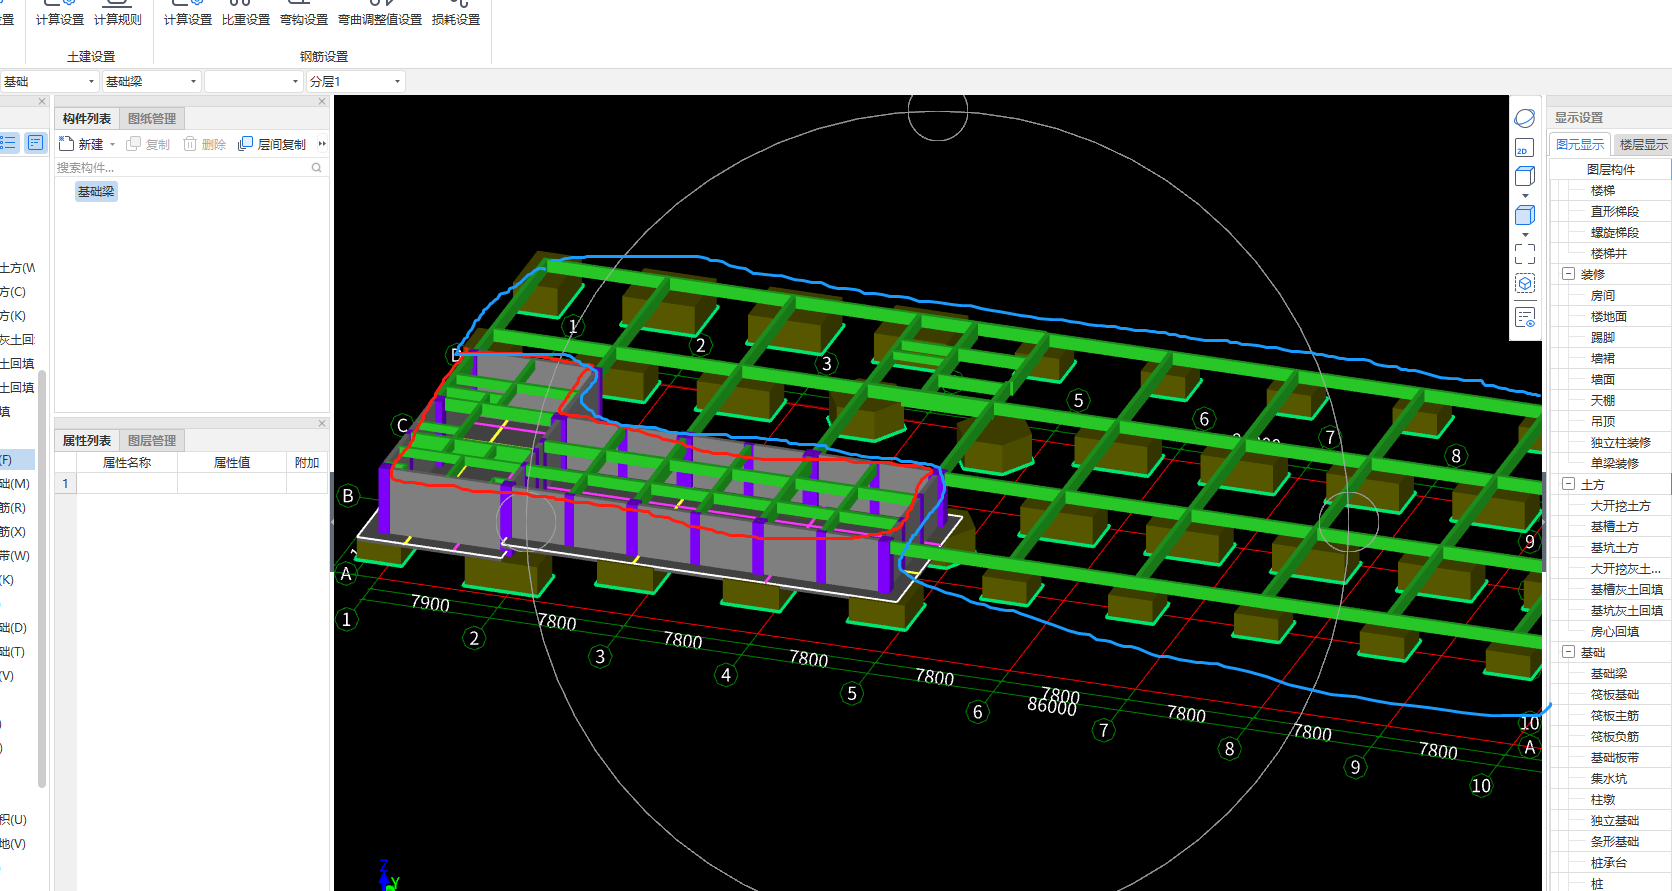Close the left navigation panel
This screenshot has height=891, width=1672.
pyautogui.click(x=42, y=101)
